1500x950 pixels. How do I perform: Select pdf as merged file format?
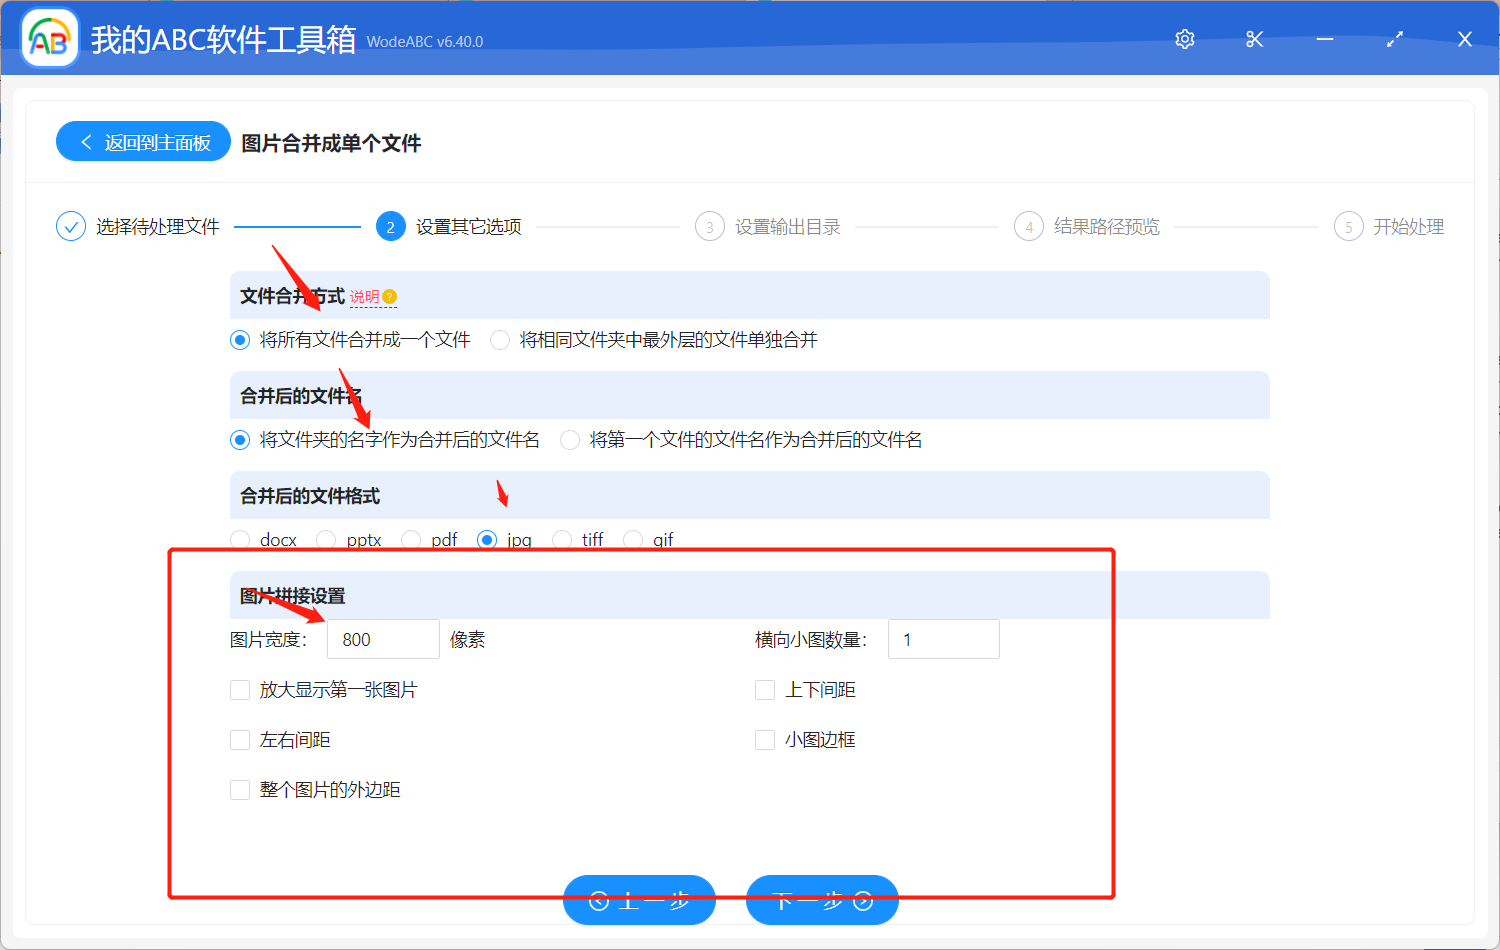(411, 540)
